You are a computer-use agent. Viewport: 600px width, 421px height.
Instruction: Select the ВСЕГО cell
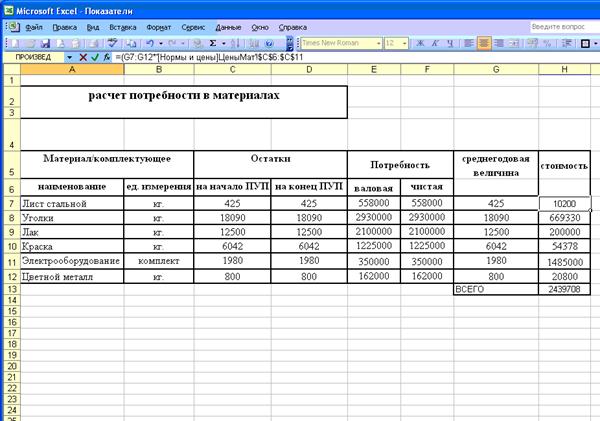pyautogui.click(x=496, y=289)
